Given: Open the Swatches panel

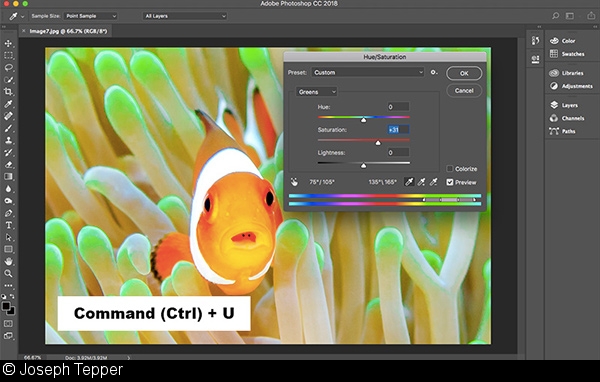Looking at the screenshot, I should (x=567, y=54).
